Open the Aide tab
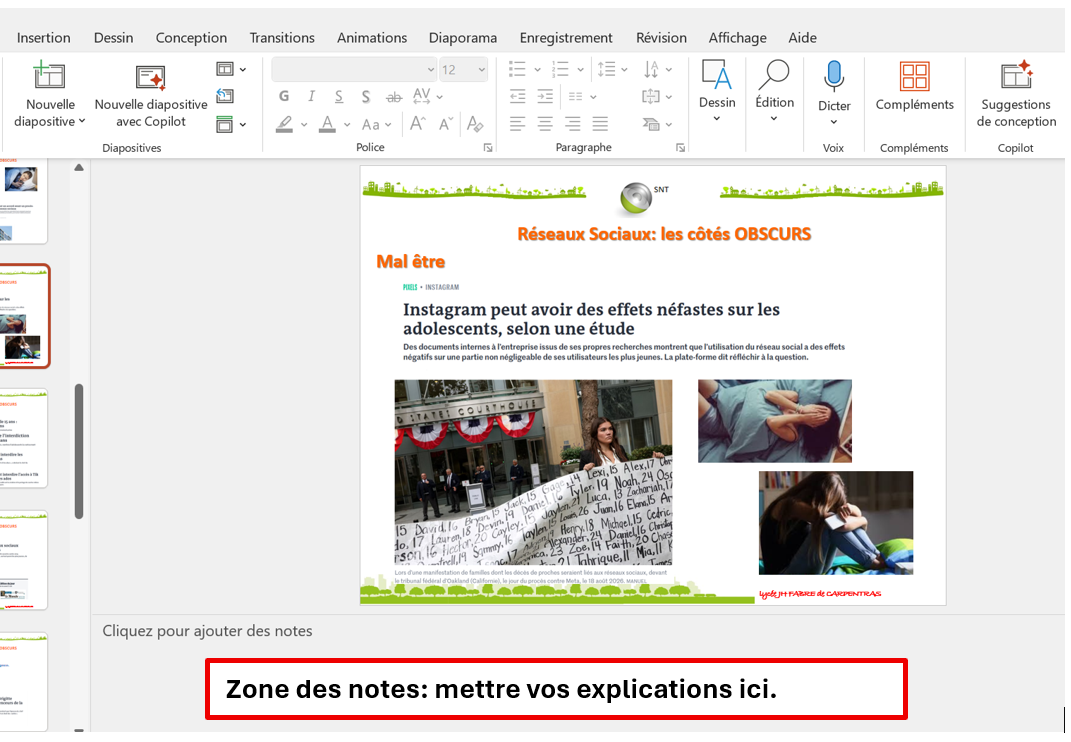 click(x=803, y=38)
